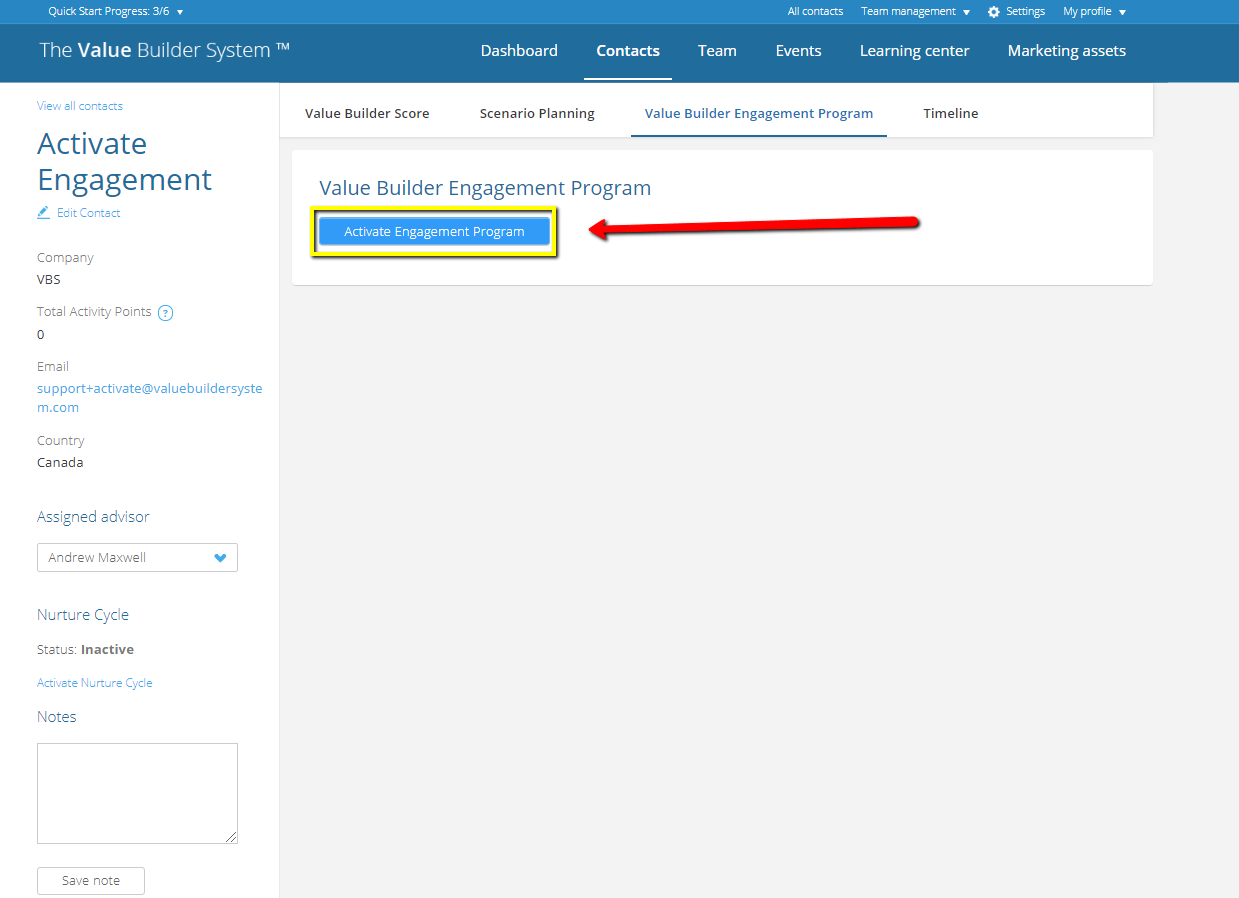Screen dimensions: 1239x898
Task: Click the Nurture Cycle heading
Action: tap(83, 615)
